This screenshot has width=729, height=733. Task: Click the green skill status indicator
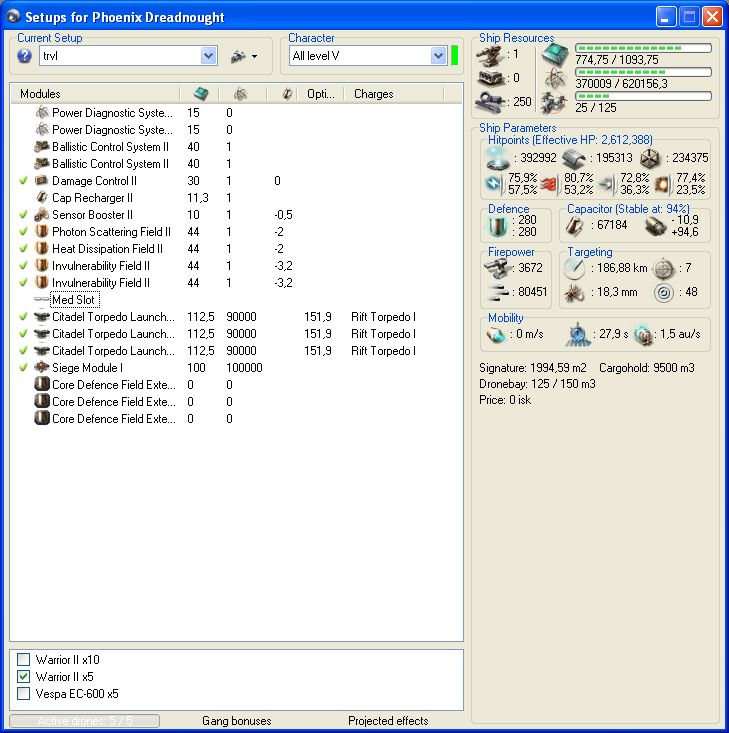click(455, 56)
